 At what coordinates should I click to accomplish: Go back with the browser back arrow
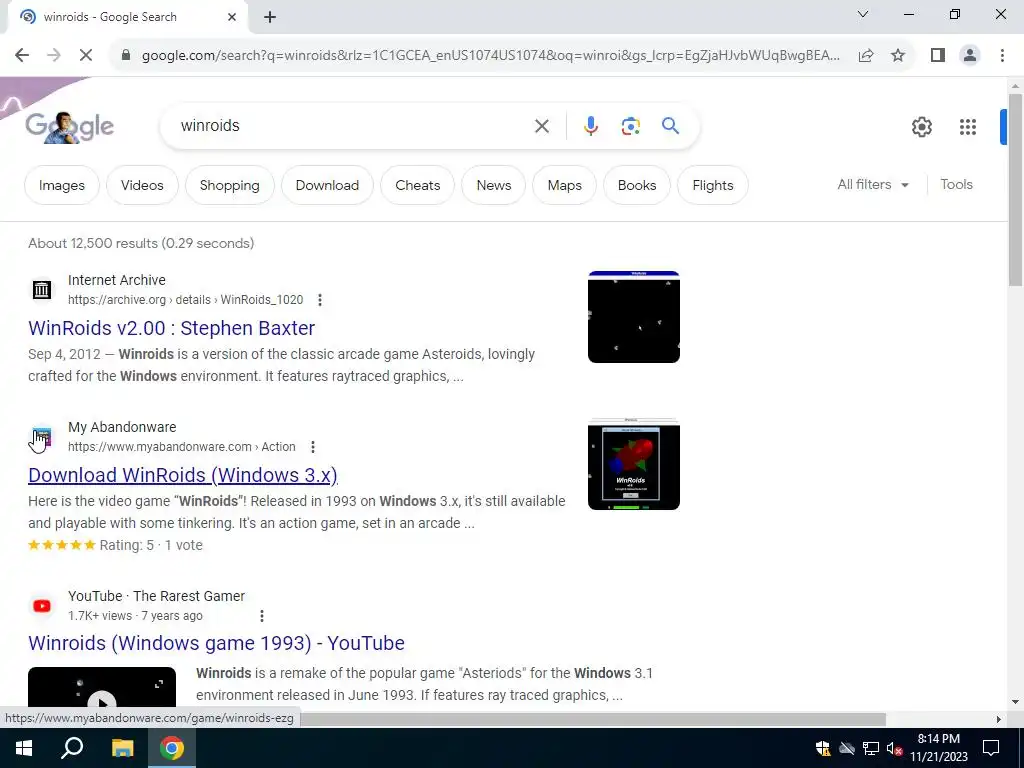[22, 56]
